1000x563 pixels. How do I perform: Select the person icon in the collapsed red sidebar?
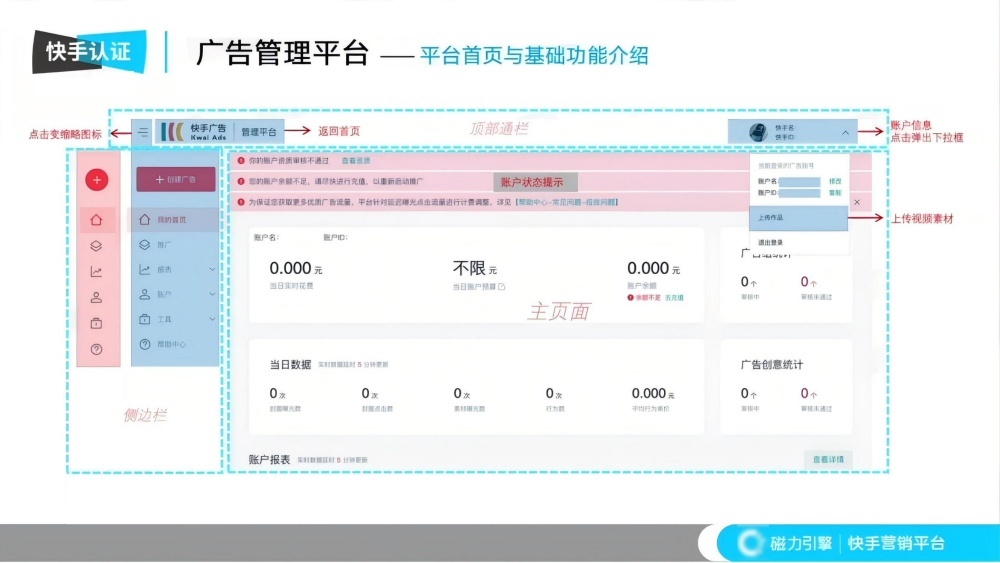pos(96,298)
